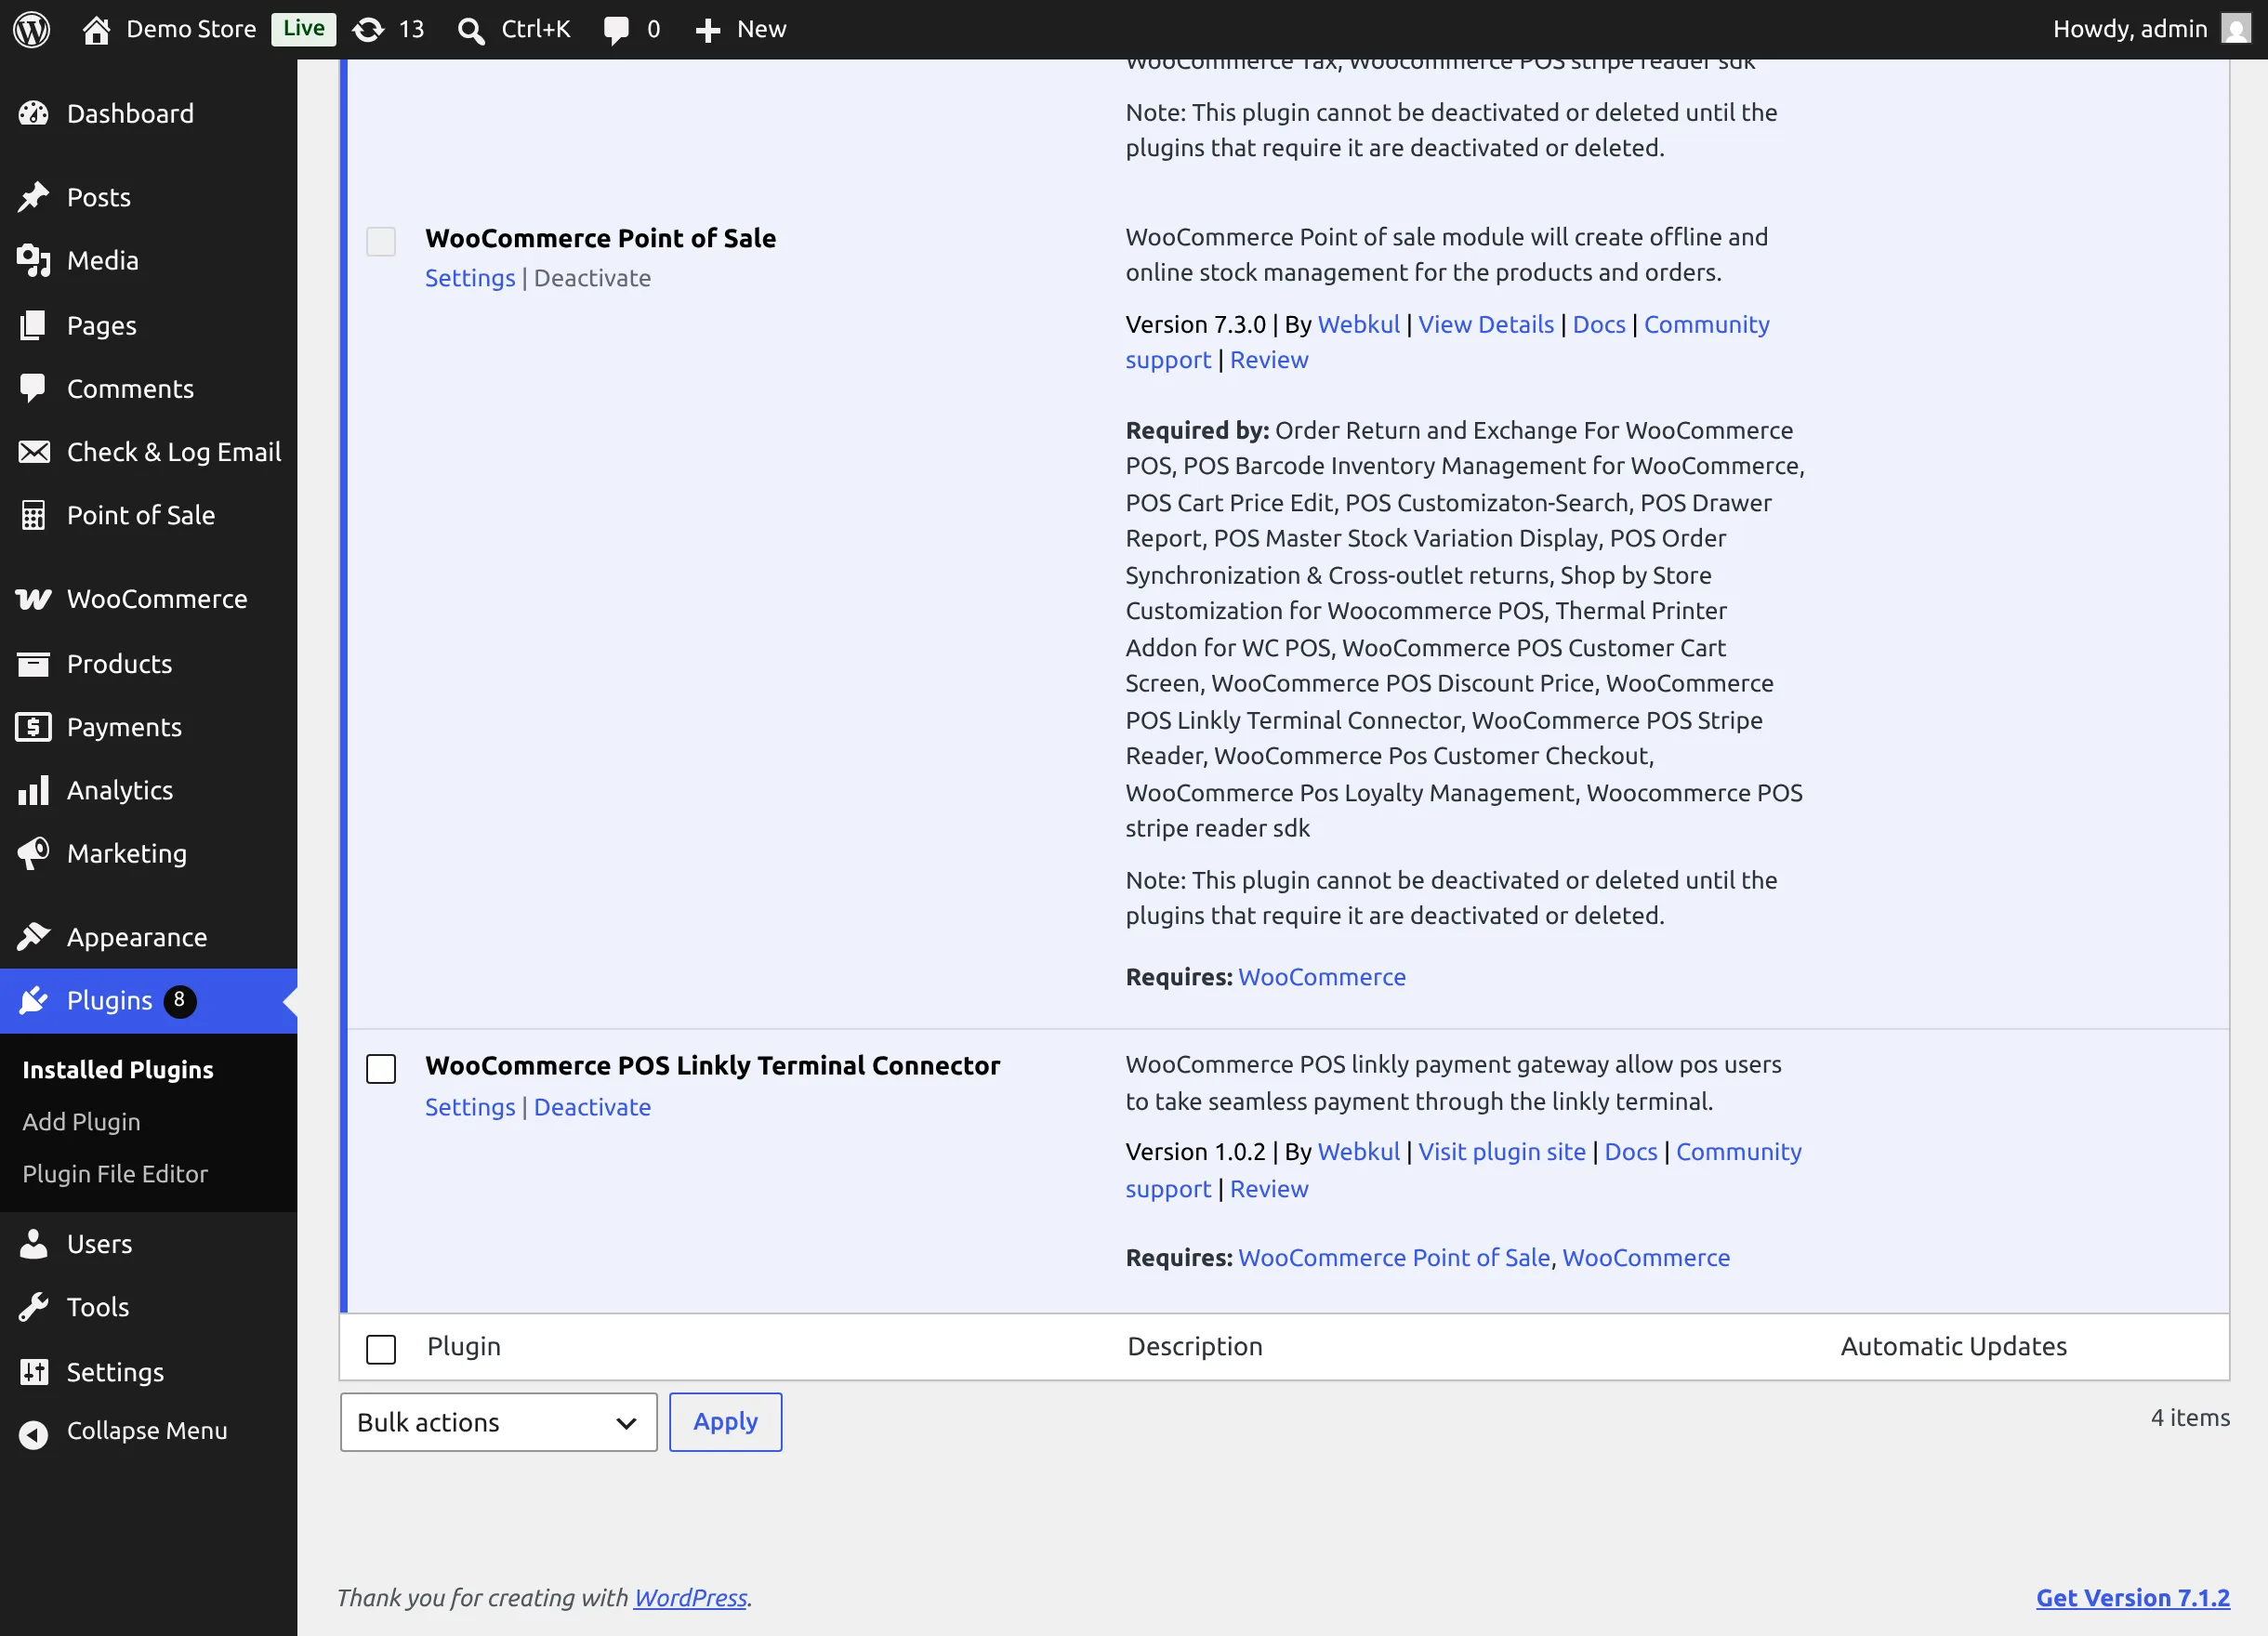Click the Media sidebar icon
The height and width of the screenshot is (1636, 2268).
coord(34,260)
